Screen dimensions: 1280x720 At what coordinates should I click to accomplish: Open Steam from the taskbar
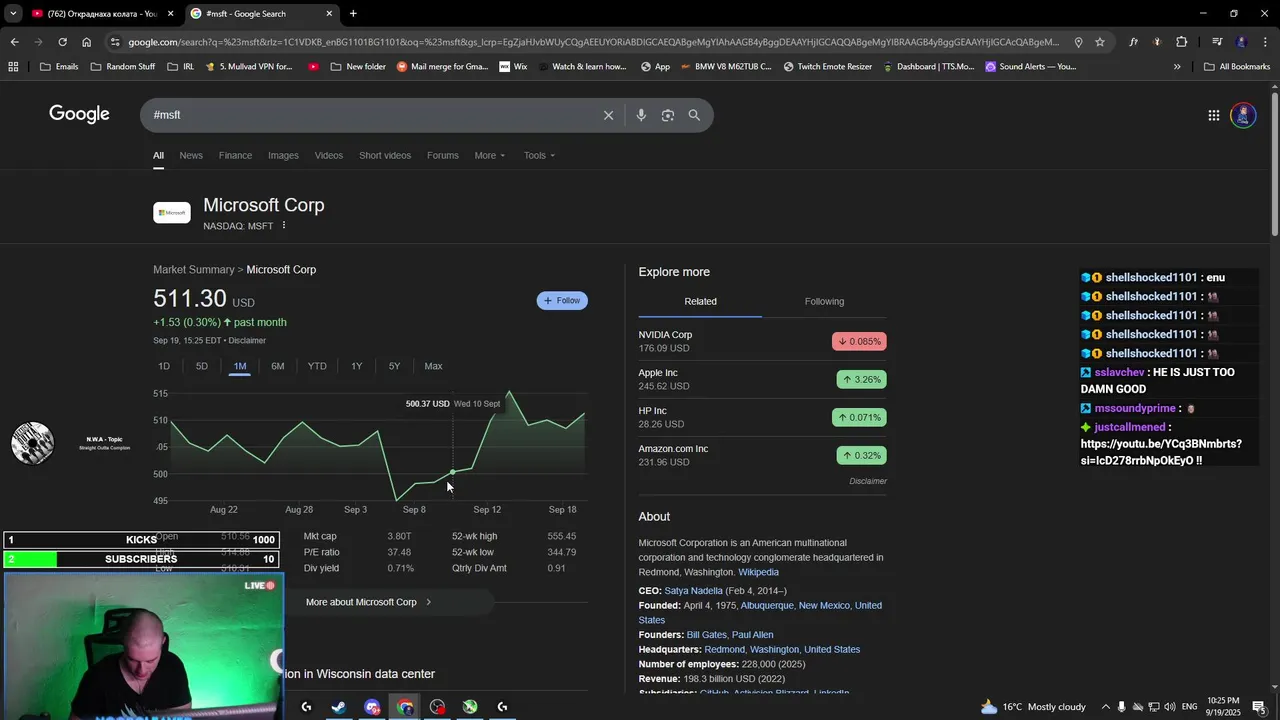point(339,707)
